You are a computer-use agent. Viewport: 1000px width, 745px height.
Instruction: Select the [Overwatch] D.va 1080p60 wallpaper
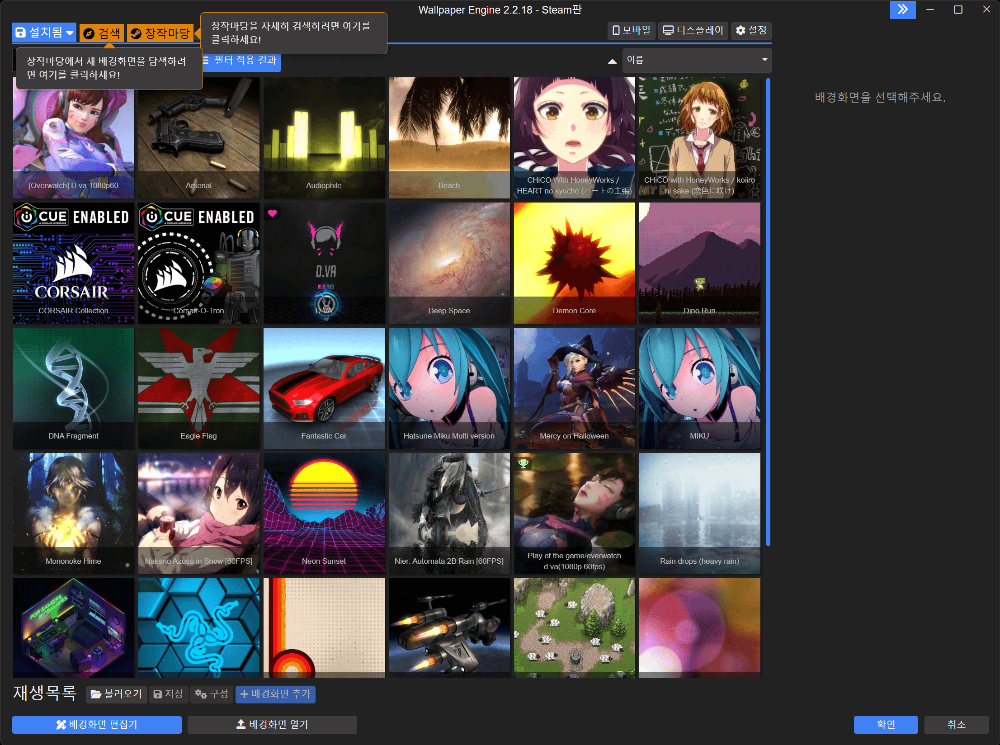point(73,138)
